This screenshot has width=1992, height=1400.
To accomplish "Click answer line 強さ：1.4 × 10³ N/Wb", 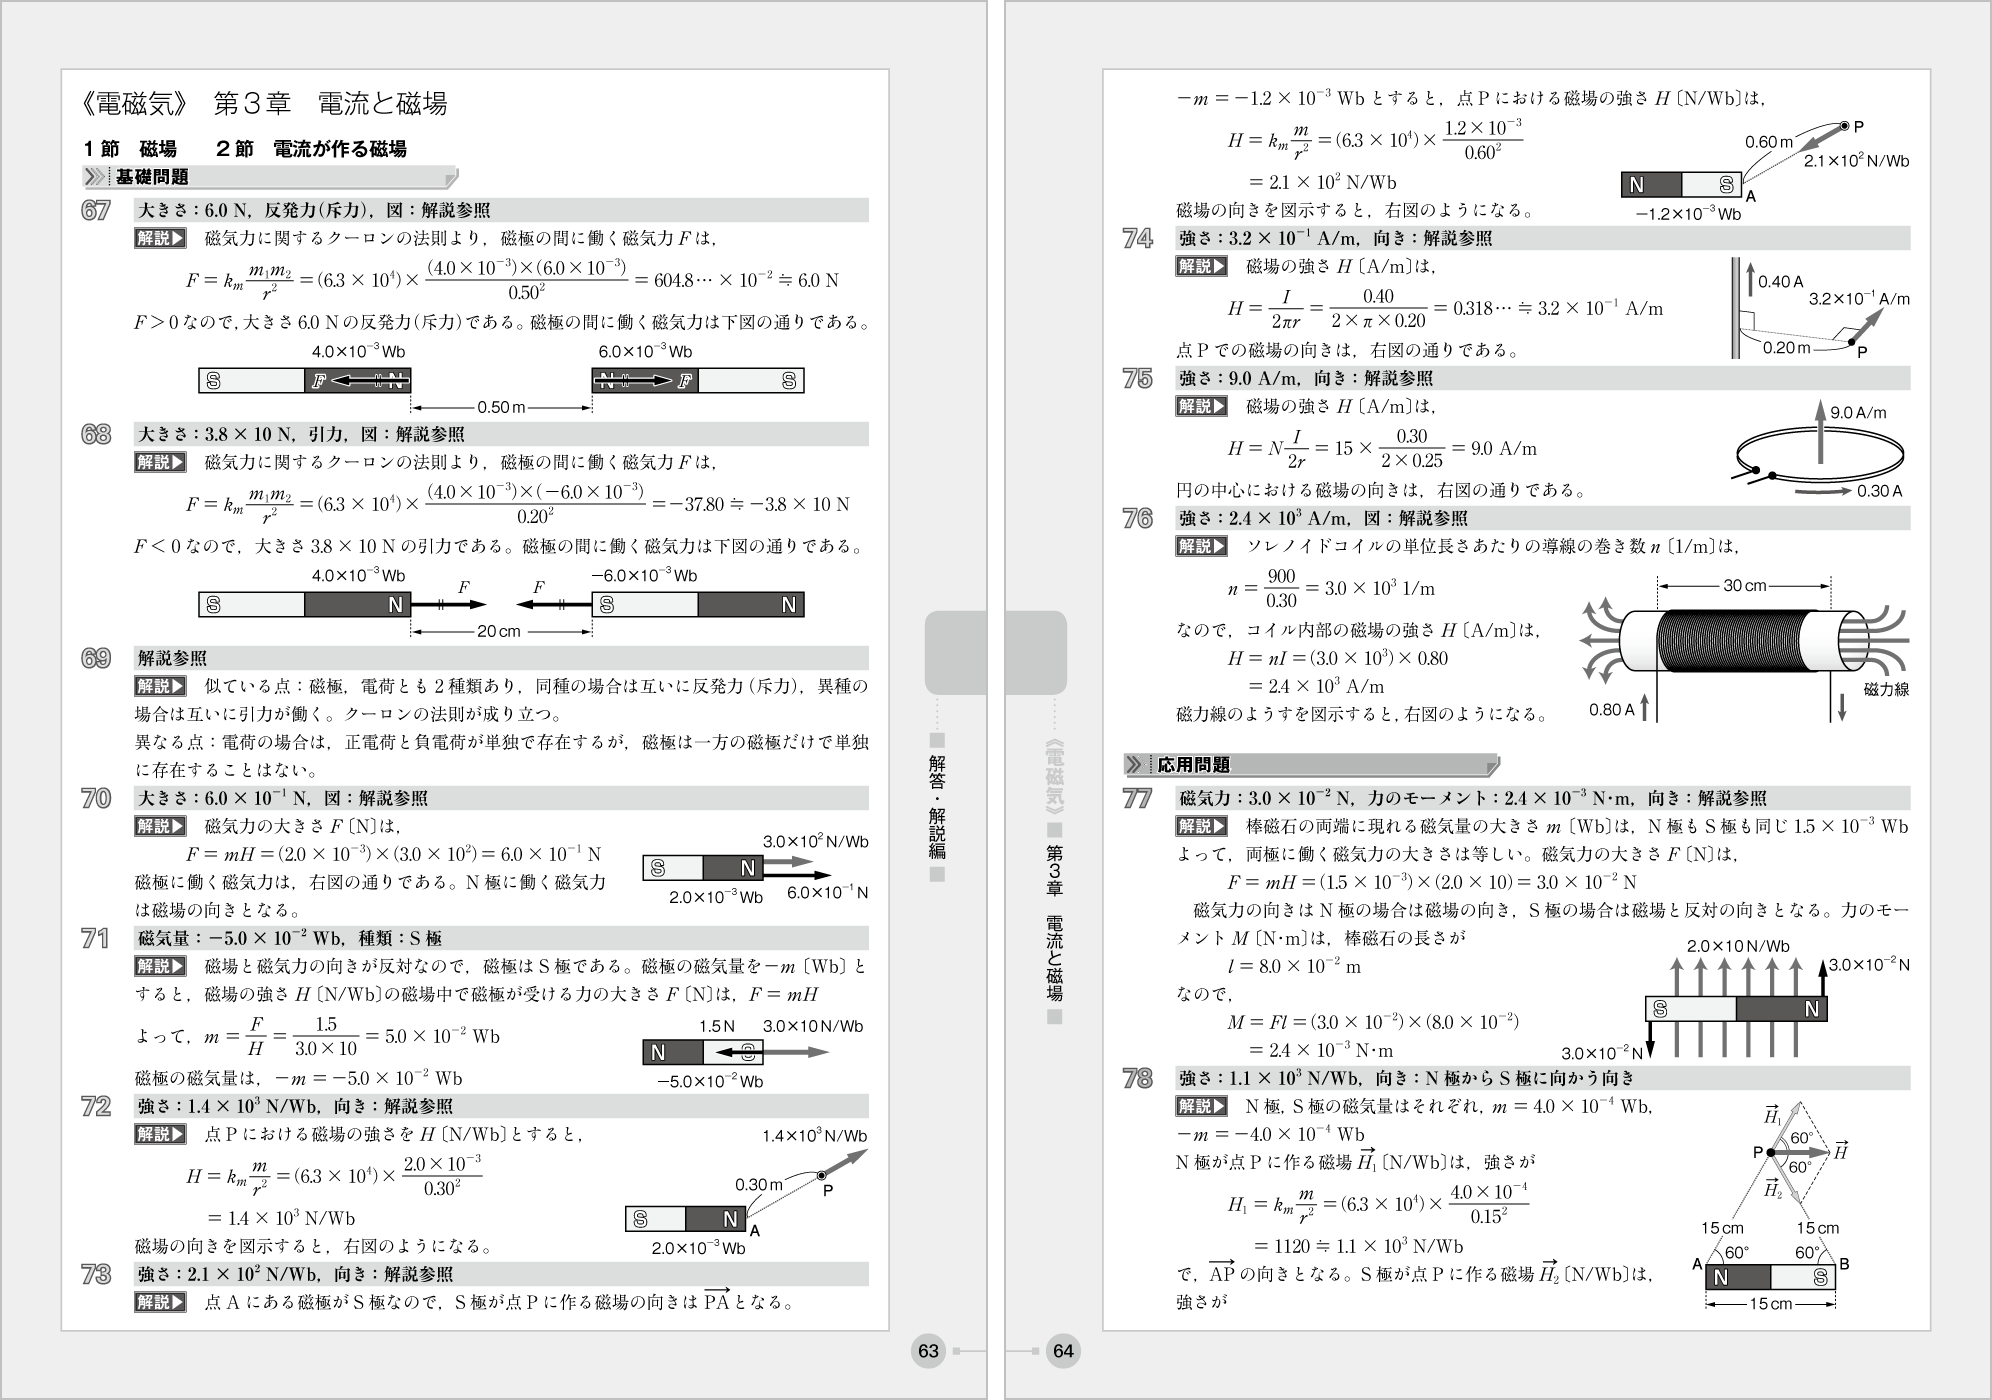I will [501, 1107].
